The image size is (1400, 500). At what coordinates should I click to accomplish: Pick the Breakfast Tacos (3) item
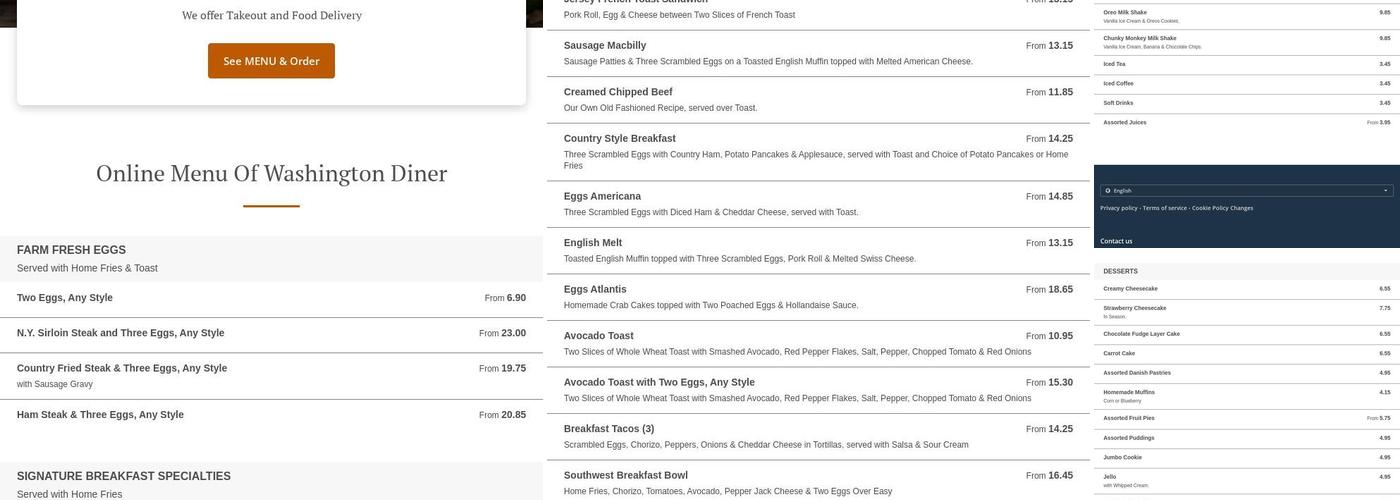coord(609,429)
